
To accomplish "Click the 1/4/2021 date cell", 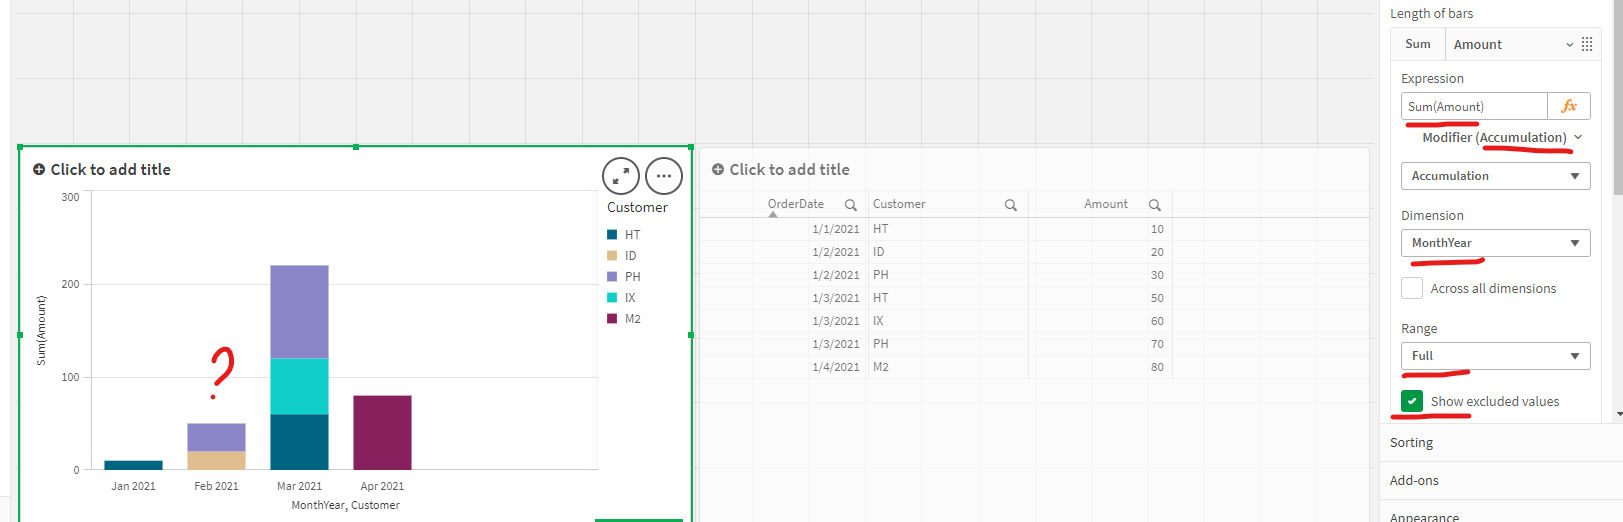I will pyautogui.click(x=835, y=367).
